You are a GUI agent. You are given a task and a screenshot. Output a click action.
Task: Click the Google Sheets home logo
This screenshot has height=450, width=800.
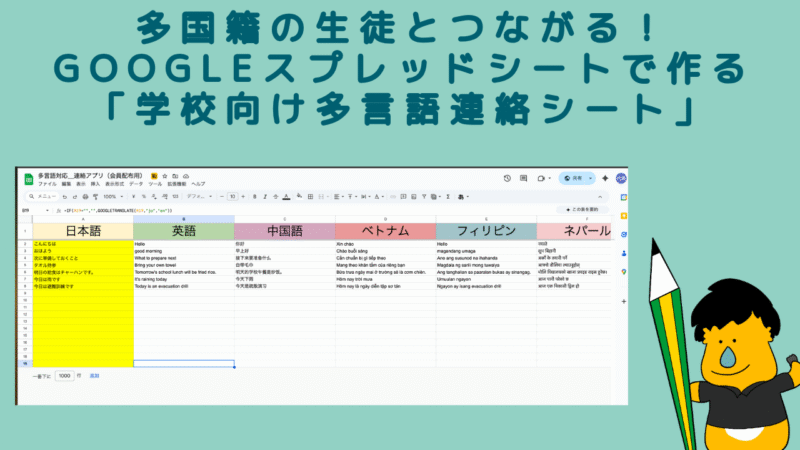pos(27,180)
